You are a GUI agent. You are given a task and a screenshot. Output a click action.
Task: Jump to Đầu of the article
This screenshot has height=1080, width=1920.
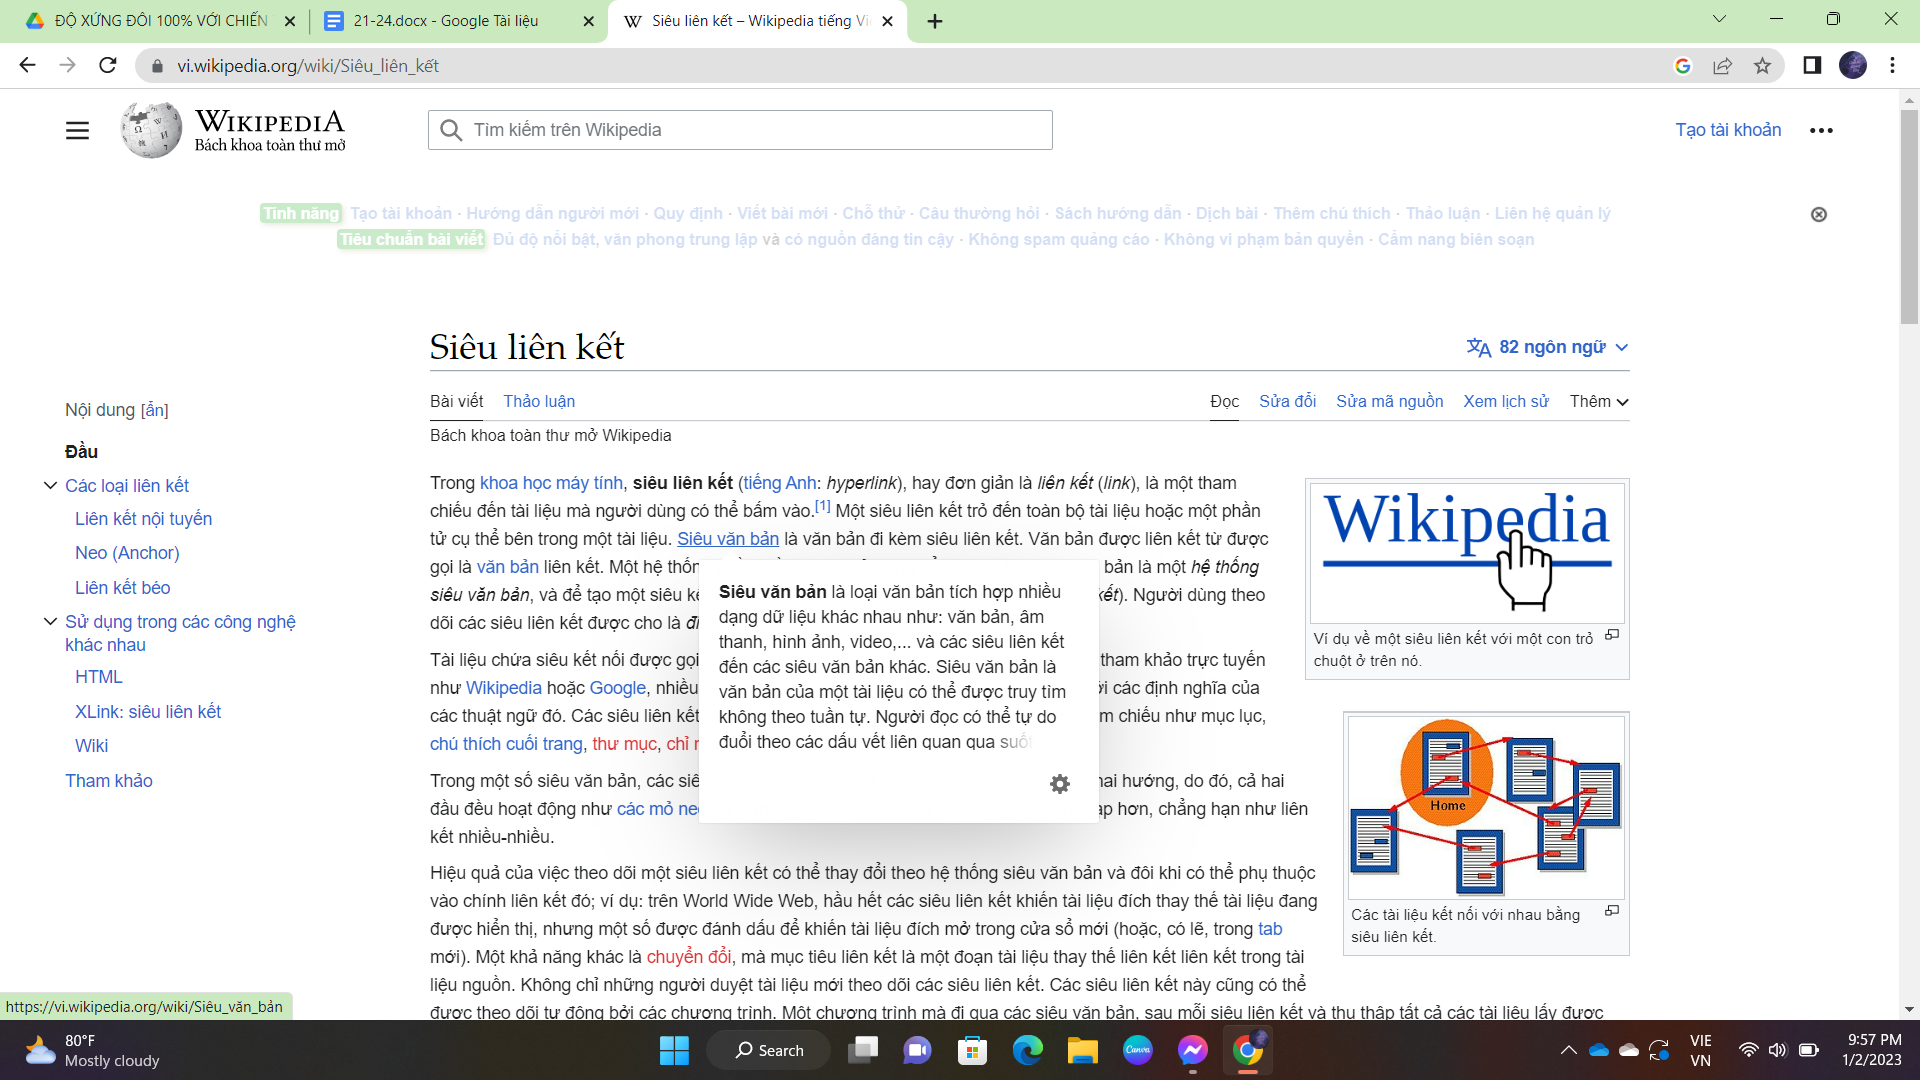pyautogui.click(x=81, y=451)
